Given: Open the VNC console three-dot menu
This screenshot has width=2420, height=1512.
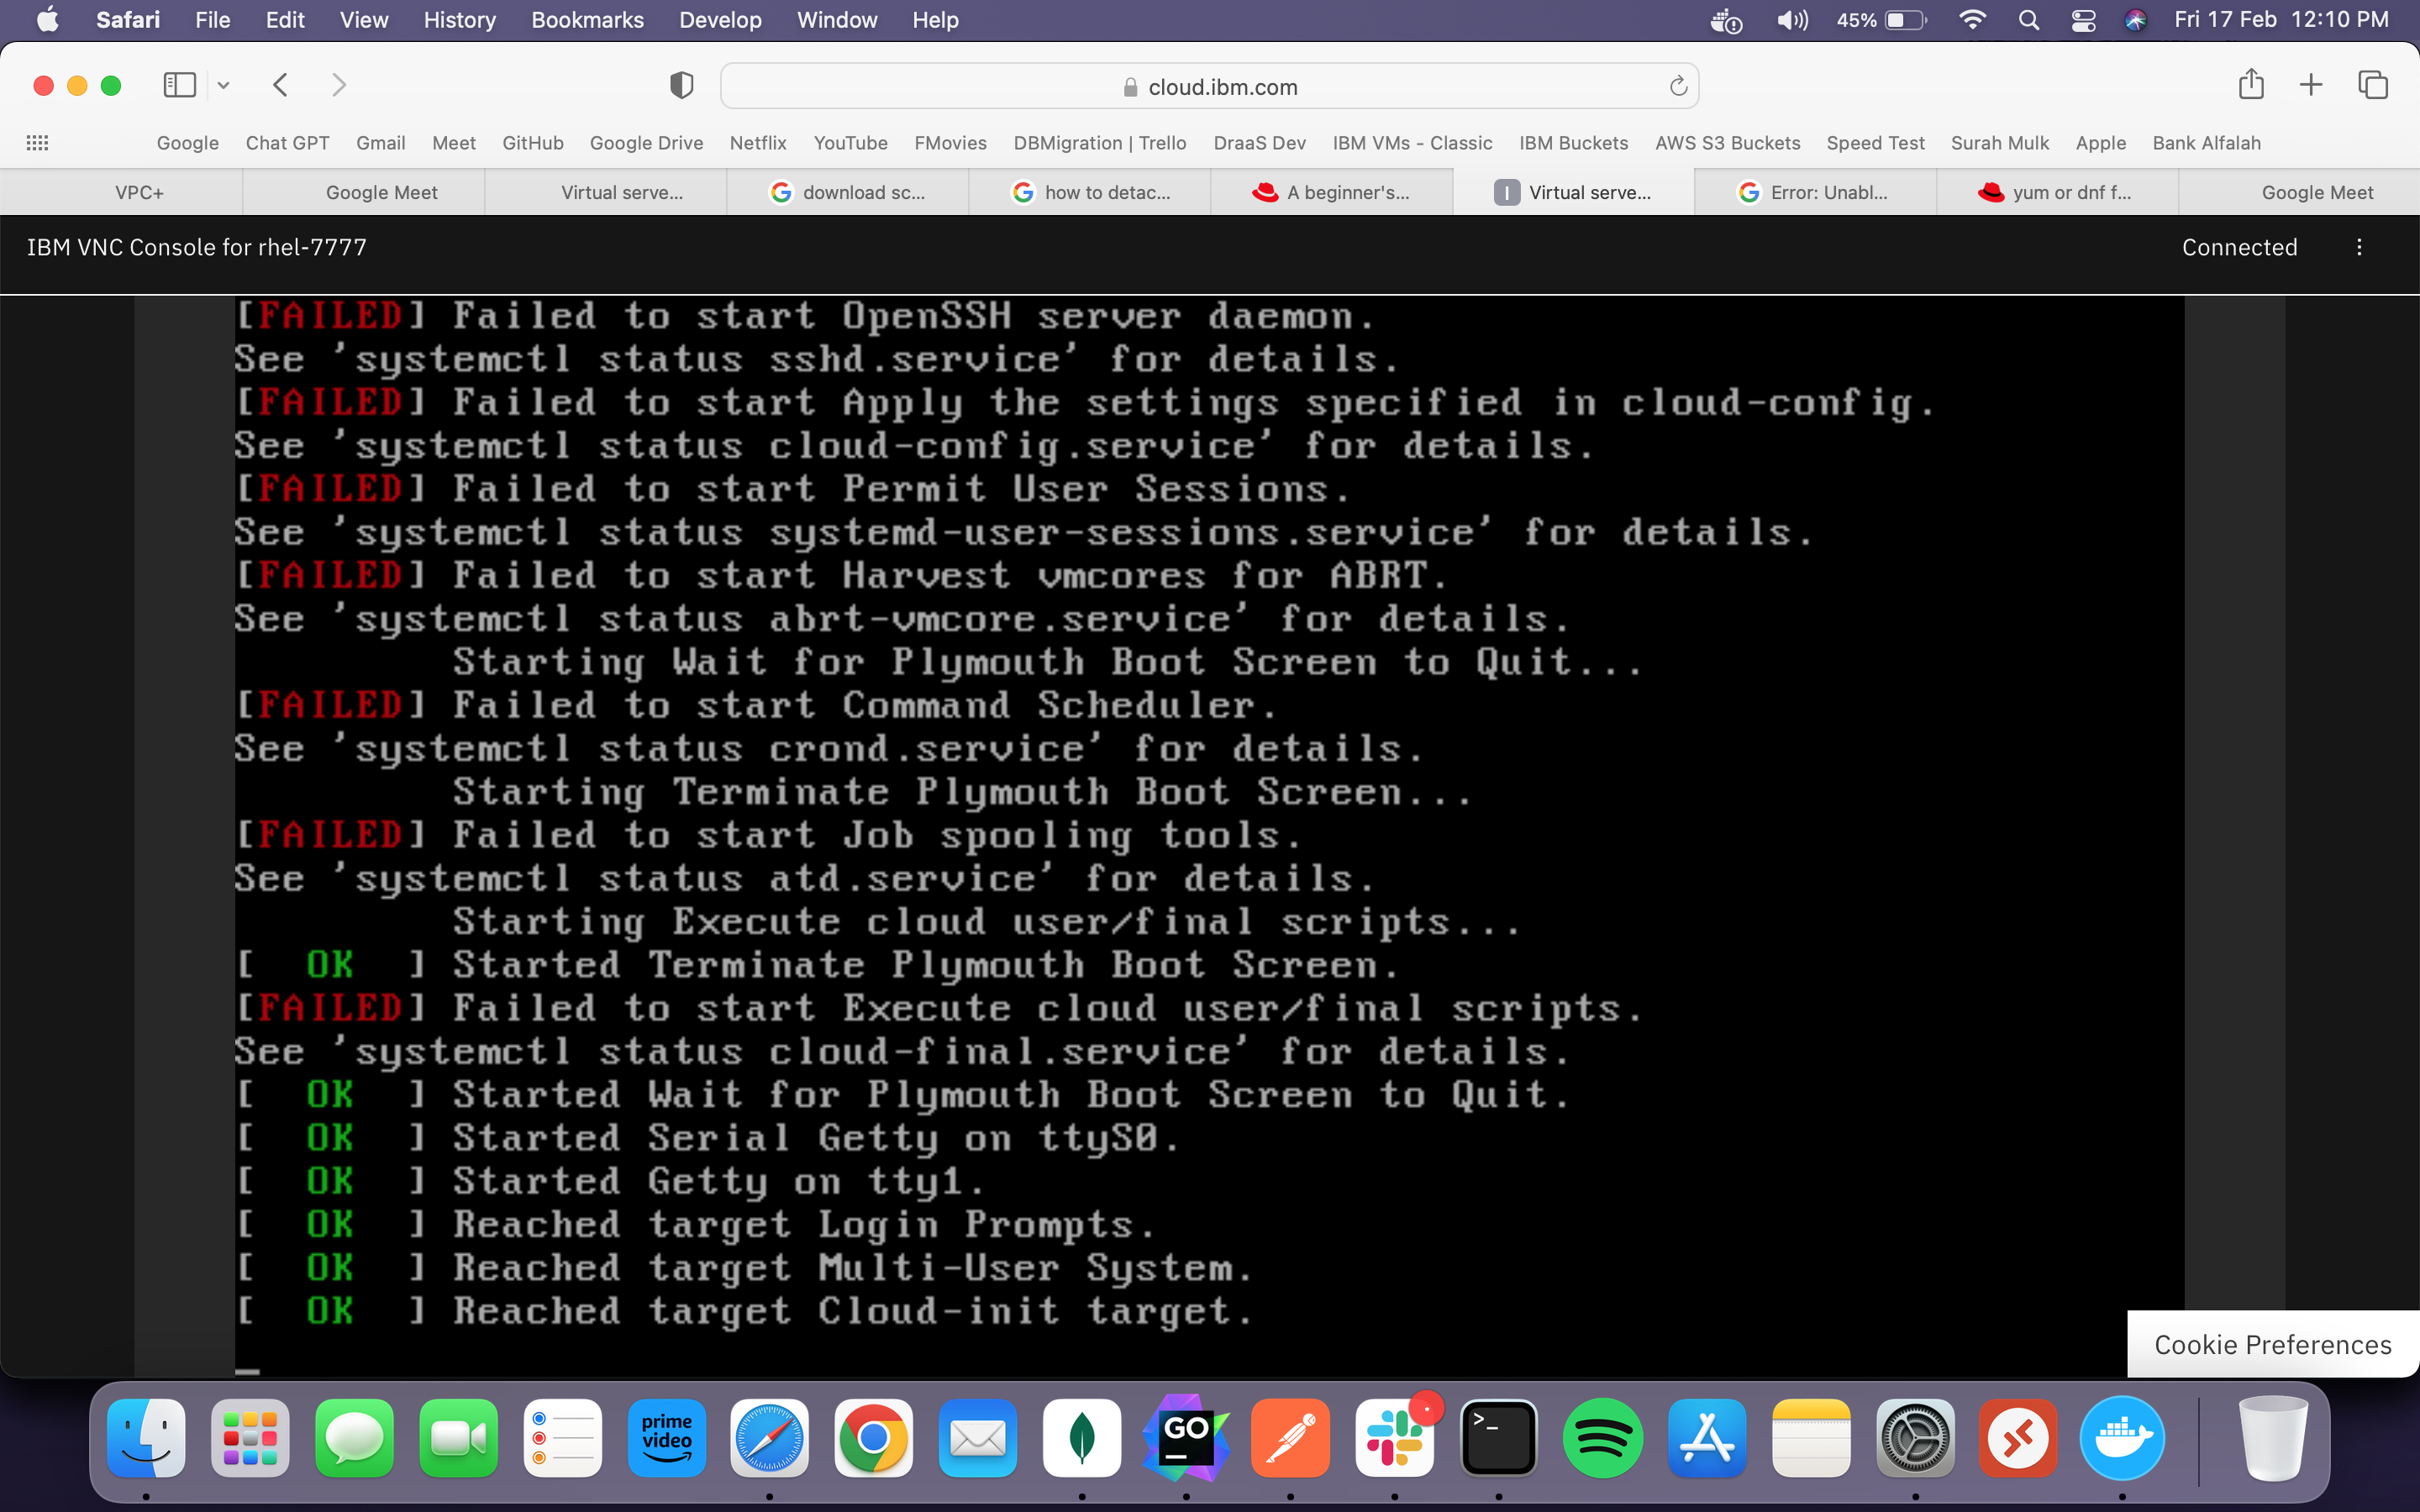Looking at the screenshot, I should [2359, 247].
